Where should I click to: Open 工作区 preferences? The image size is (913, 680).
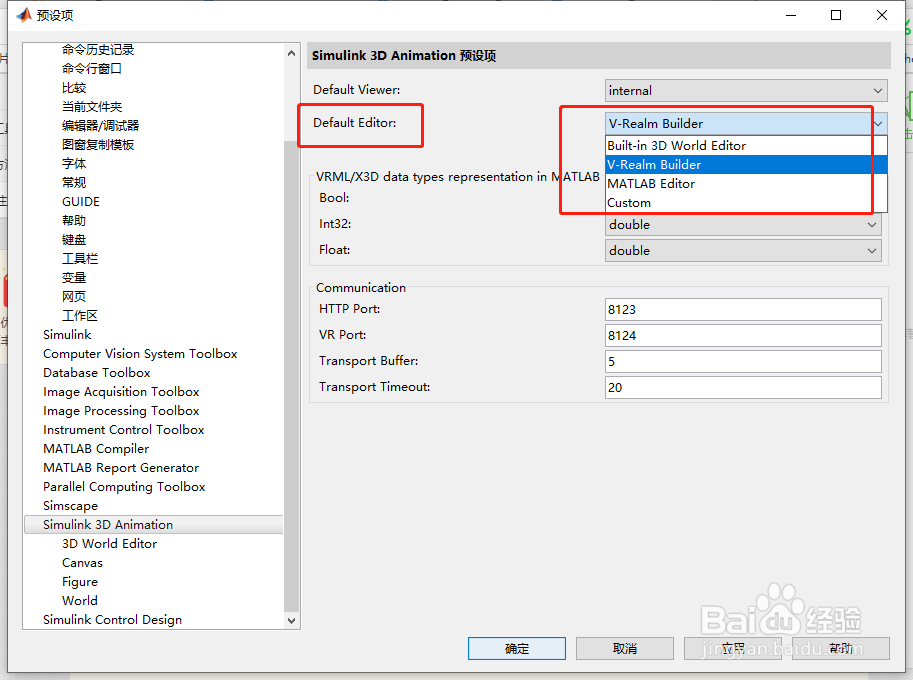(x=80, y=316)
